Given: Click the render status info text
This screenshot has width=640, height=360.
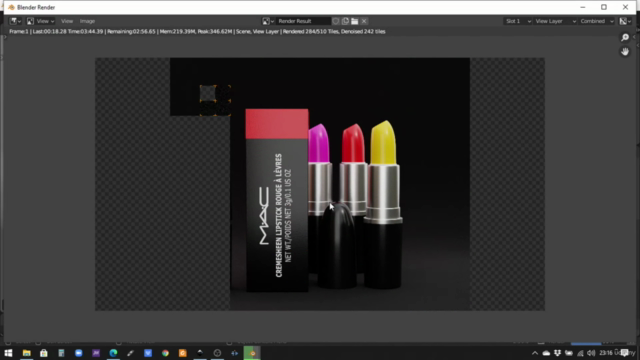Looking at the screenshot, I should [197, 31].
